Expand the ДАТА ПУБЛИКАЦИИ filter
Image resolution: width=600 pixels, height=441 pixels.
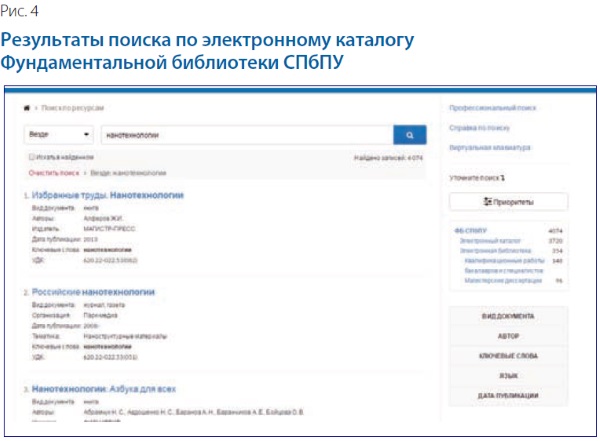508,396
